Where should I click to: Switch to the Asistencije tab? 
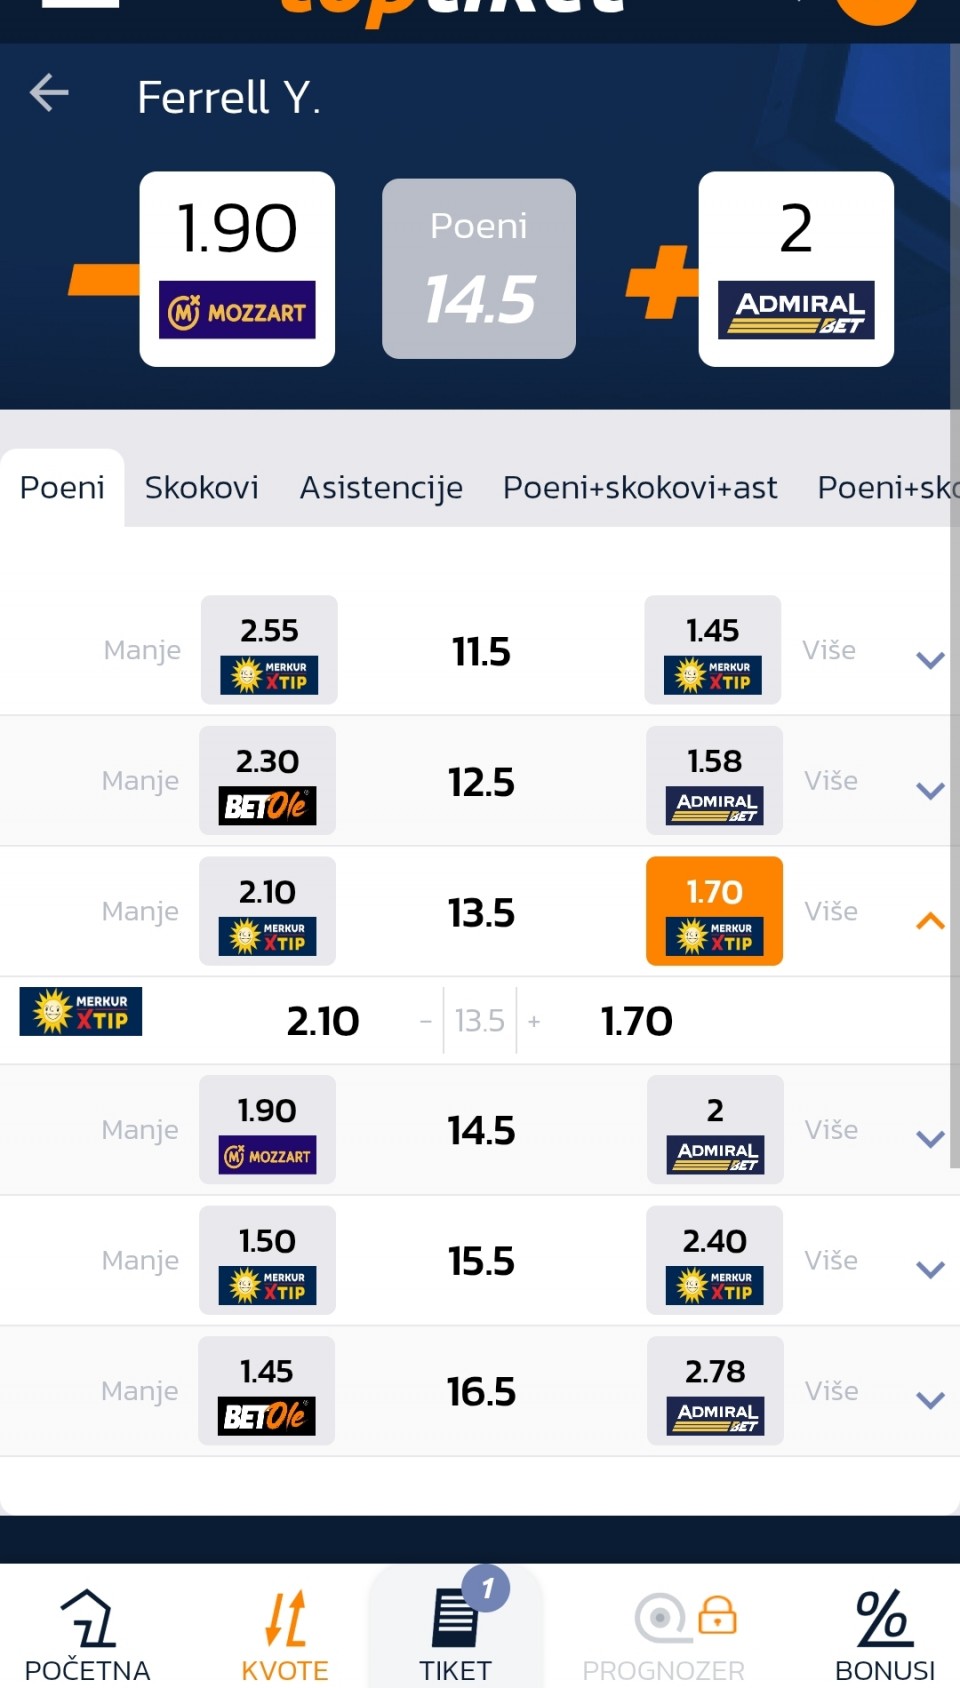[381, 487]
